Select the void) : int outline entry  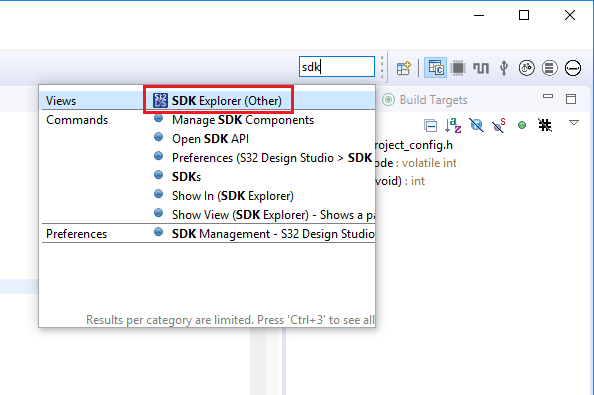click(x=400, y=181)
